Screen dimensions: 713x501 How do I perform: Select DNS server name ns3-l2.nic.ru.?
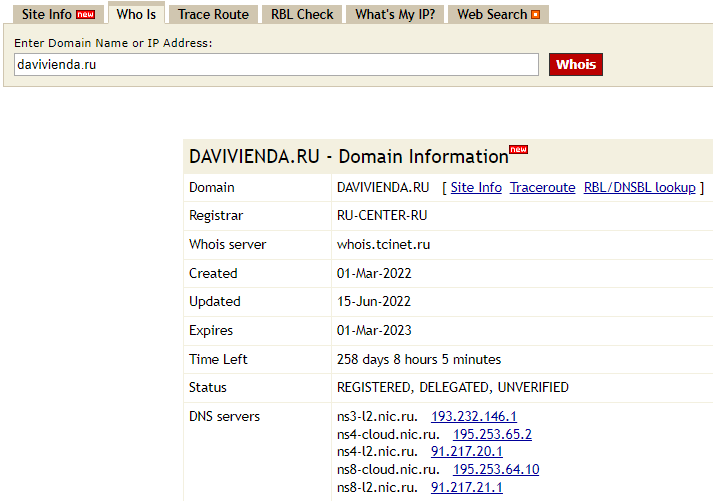377,416
